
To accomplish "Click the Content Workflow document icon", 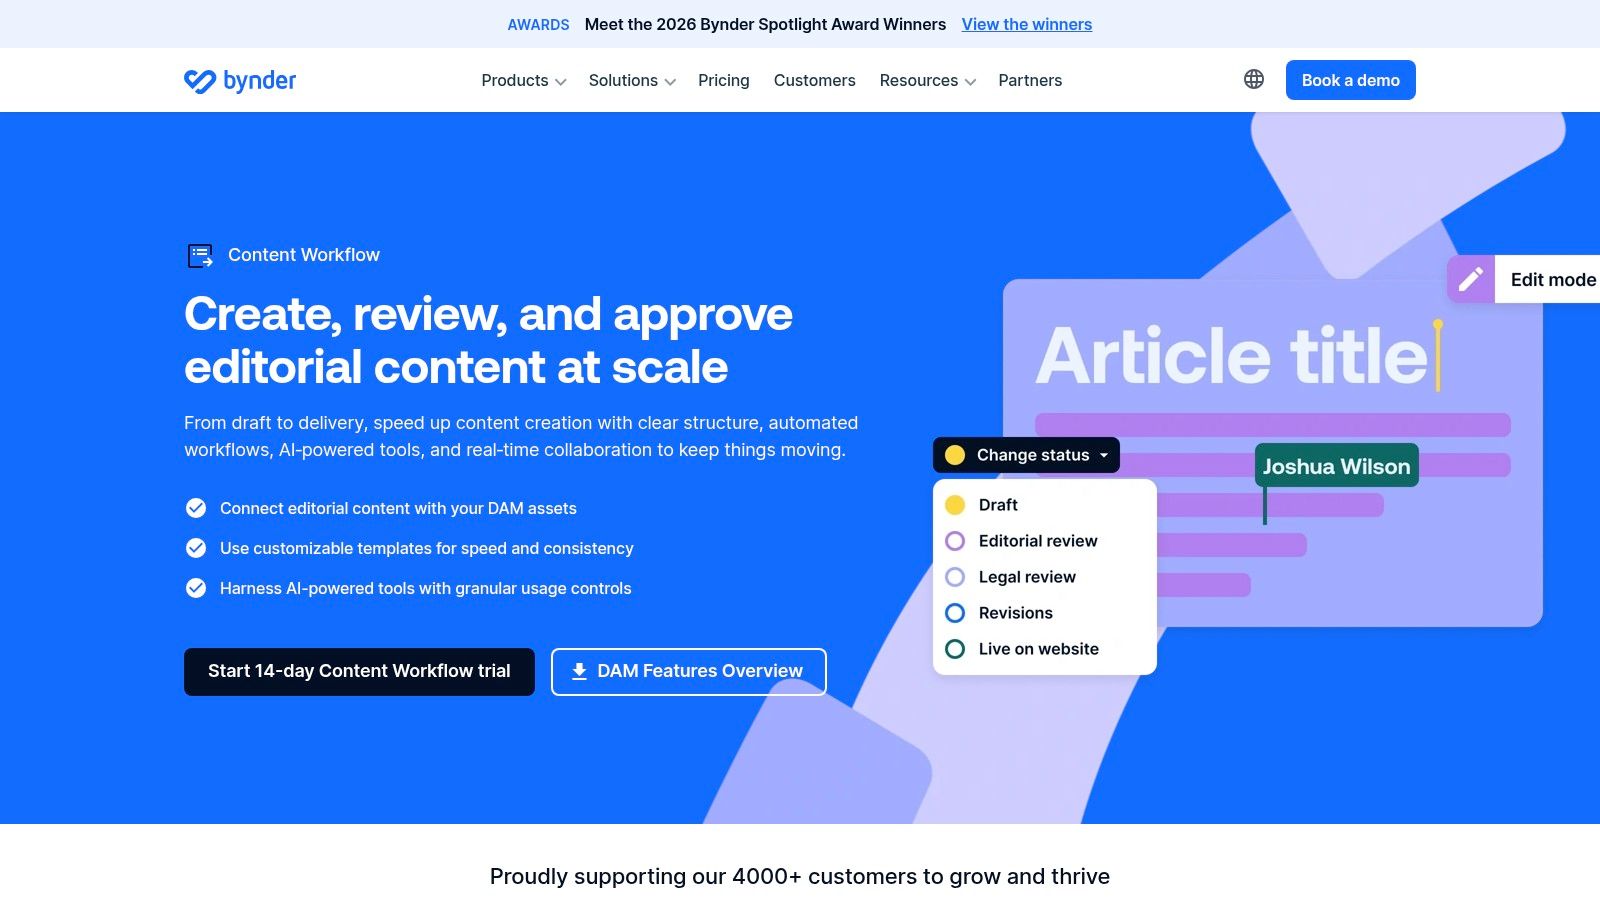I will click(x=200, y=255).
